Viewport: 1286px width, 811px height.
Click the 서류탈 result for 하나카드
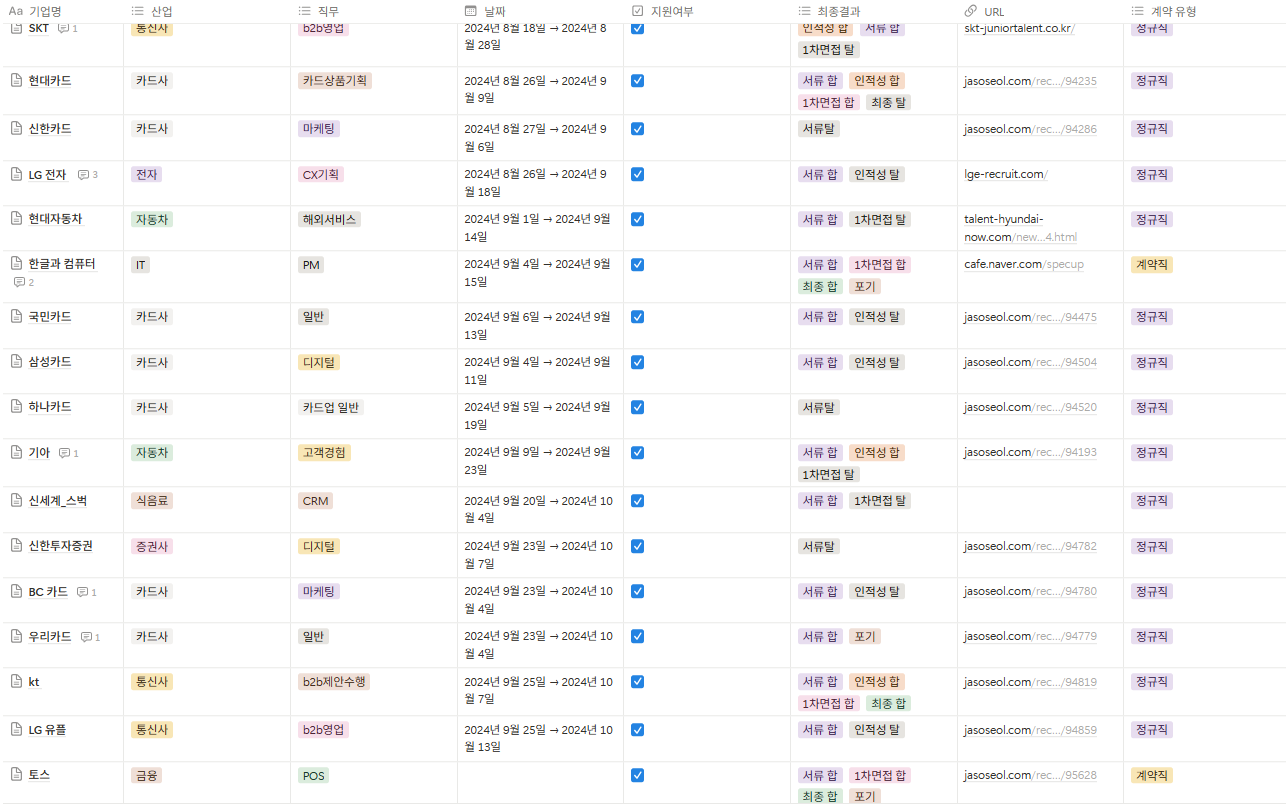click(819, 408)
